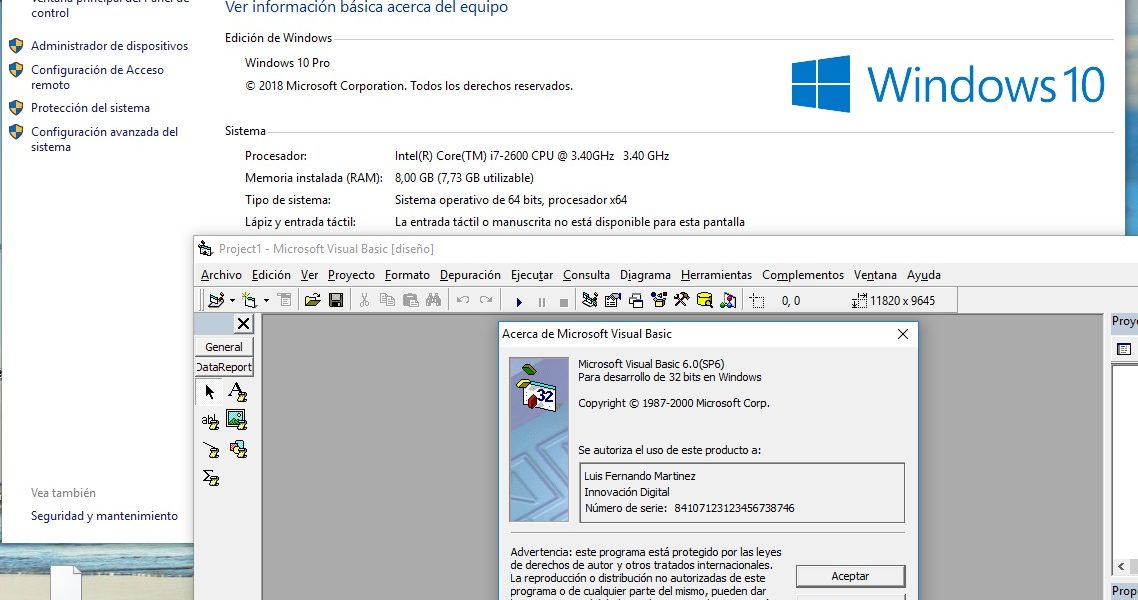Select the RptImage control in the toolbox

(237, 420)
